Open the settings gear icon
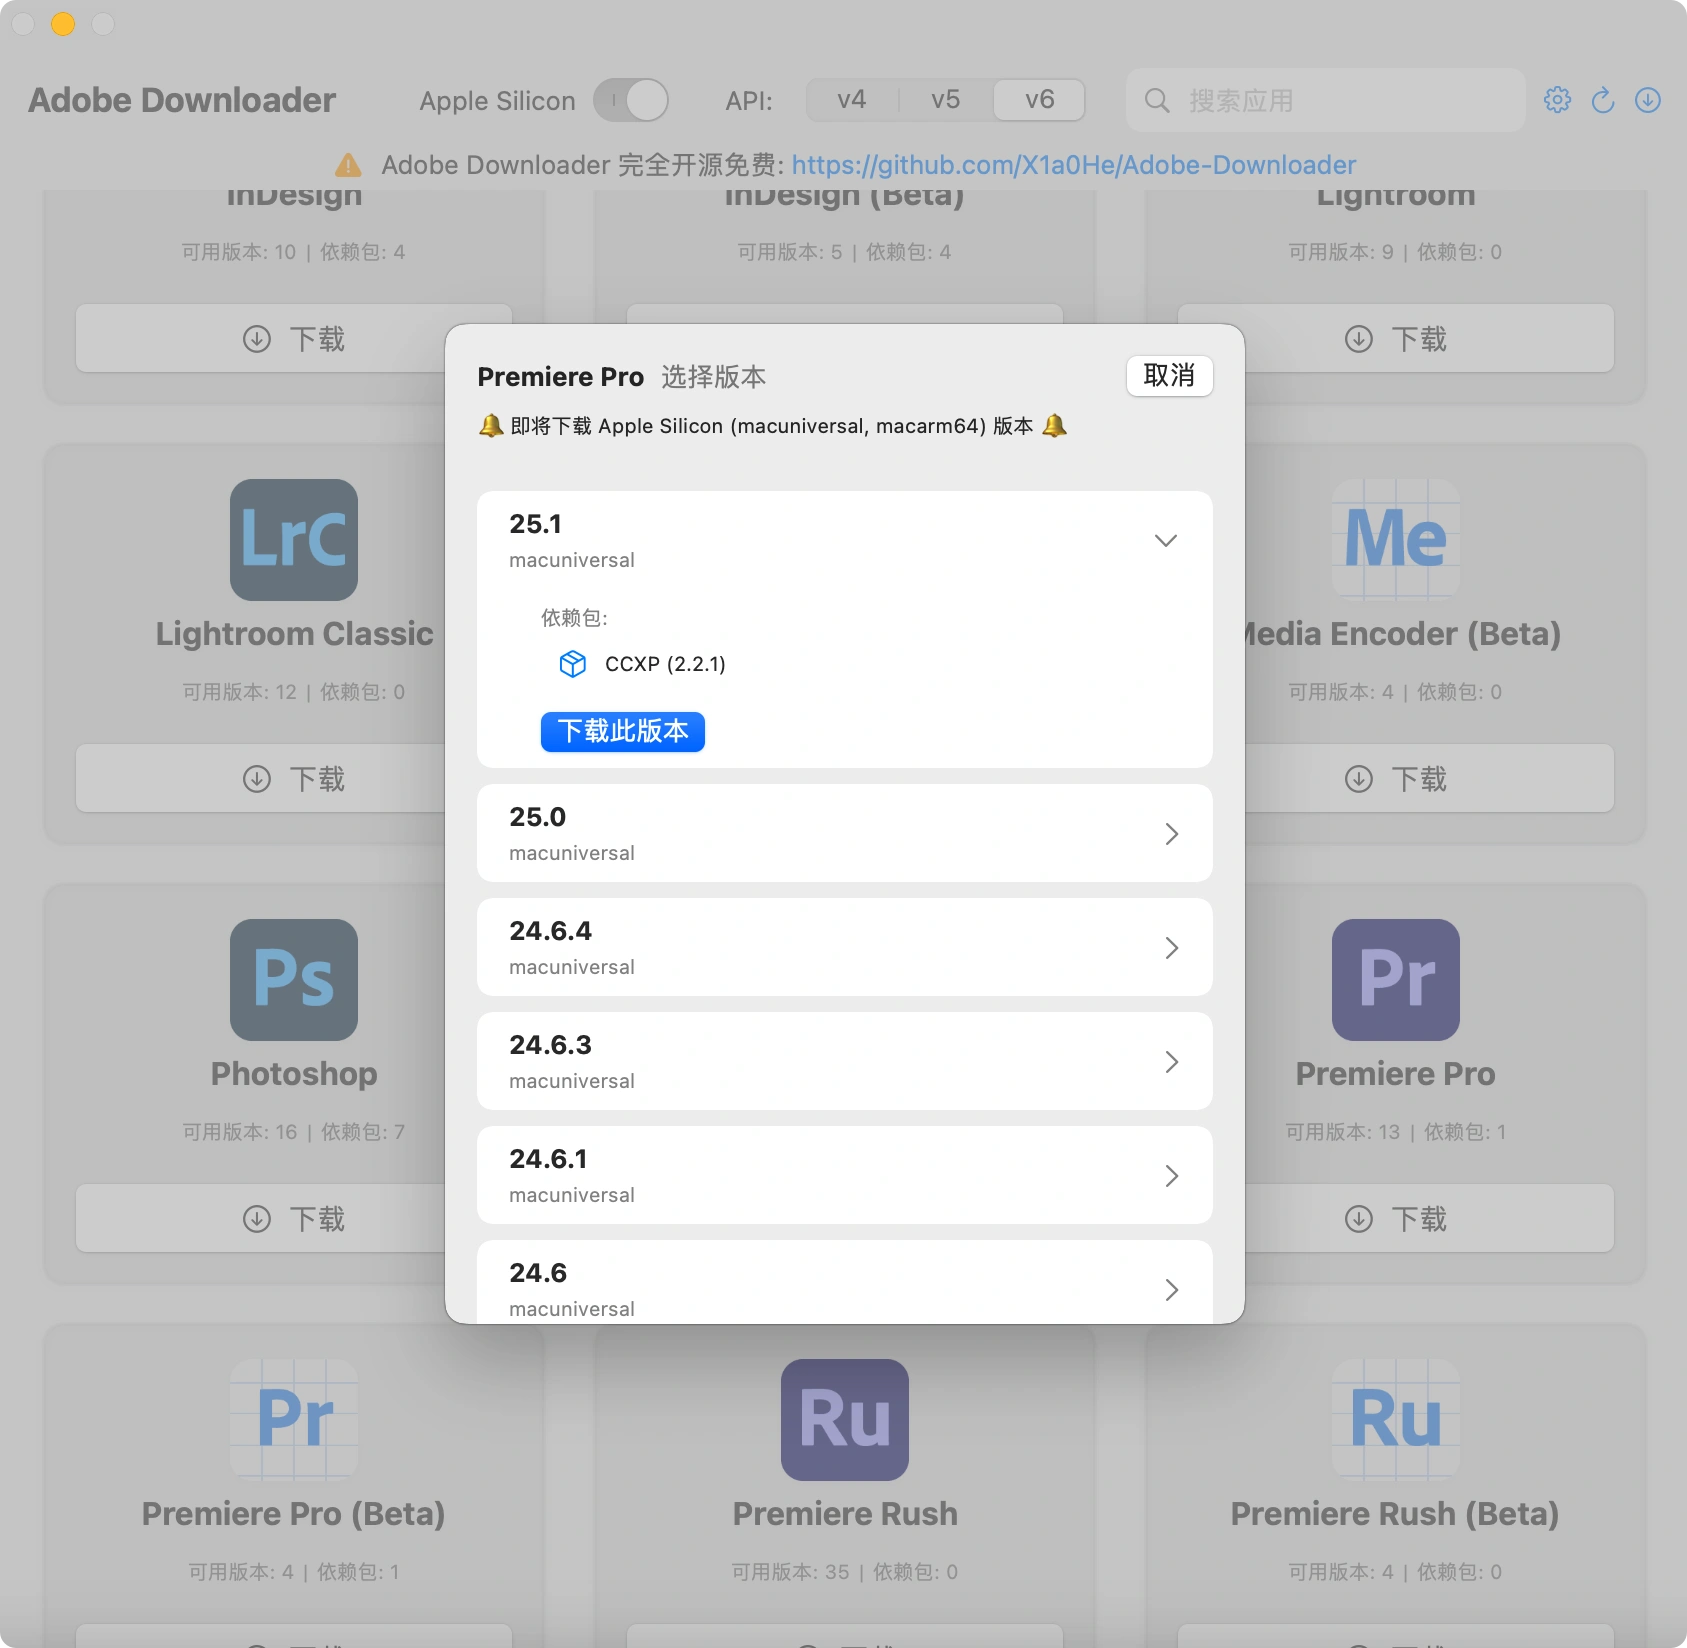The height and width of the screenshot is (1648, 1687). tap(1557, 100)
